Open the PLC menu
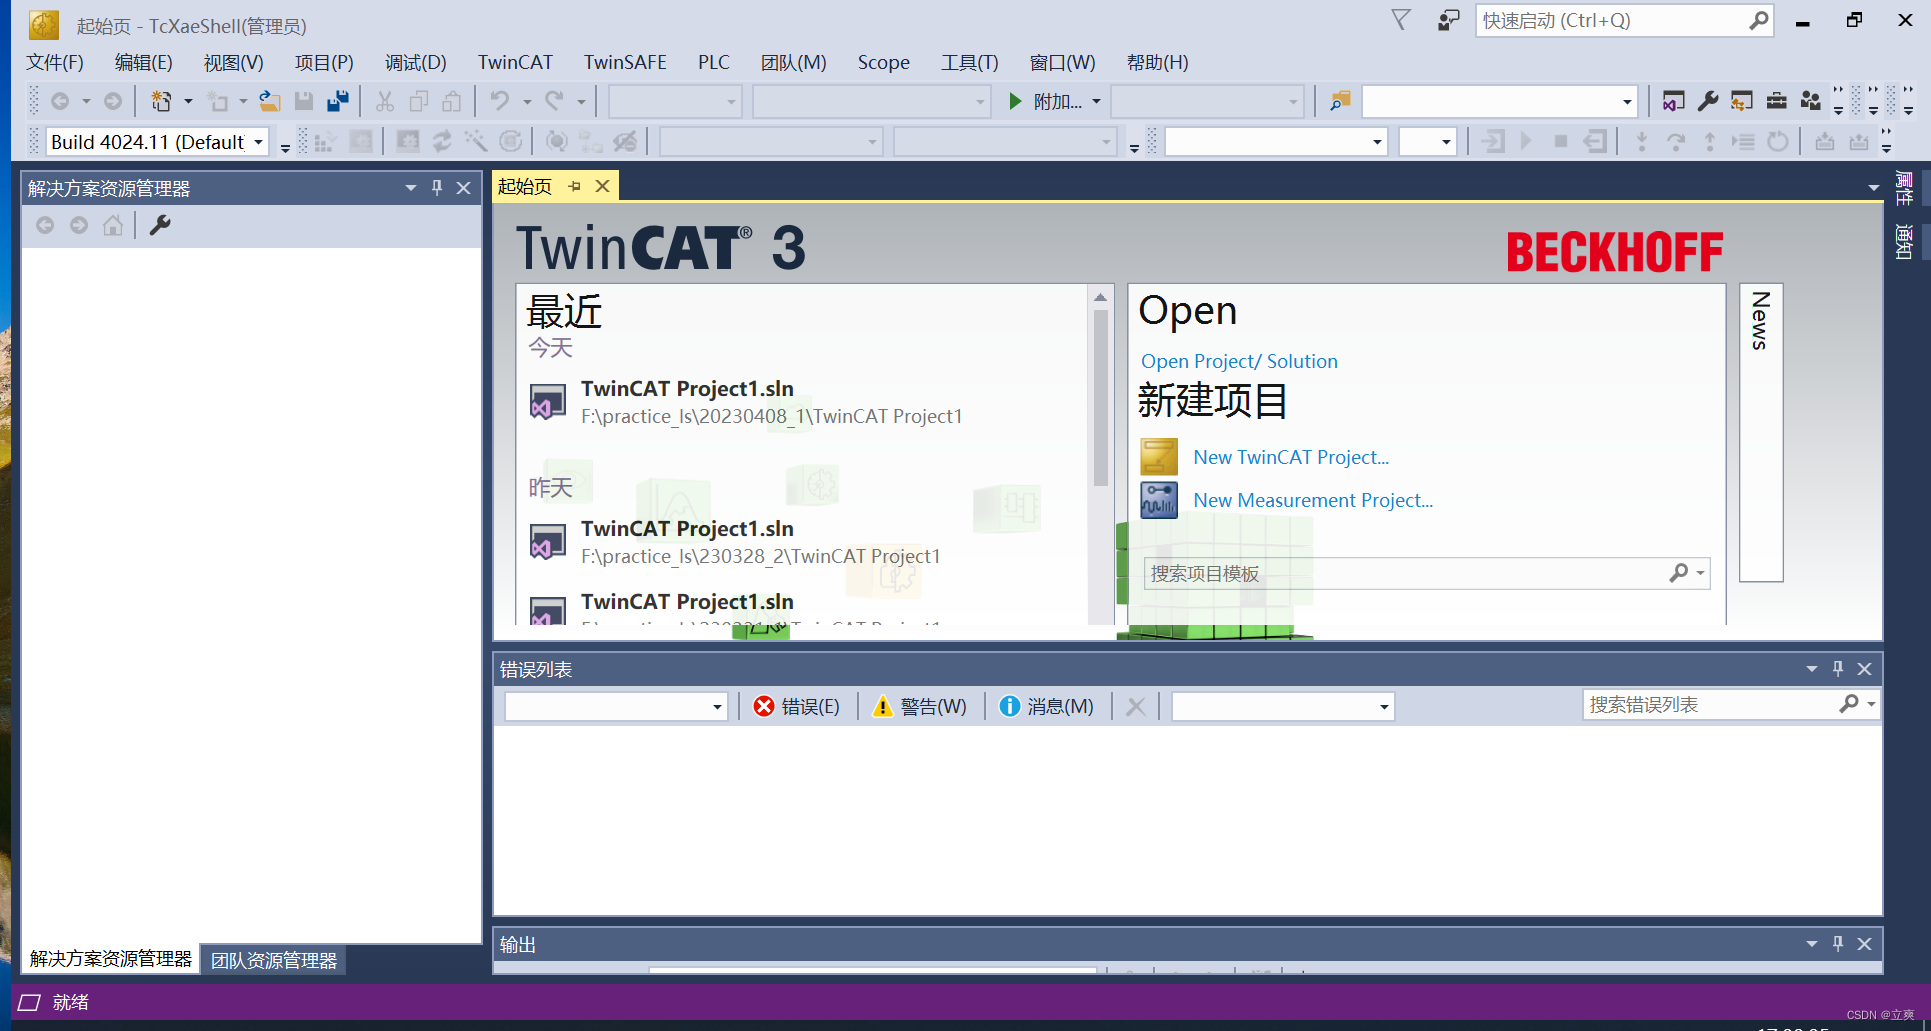 click(714, 62)
